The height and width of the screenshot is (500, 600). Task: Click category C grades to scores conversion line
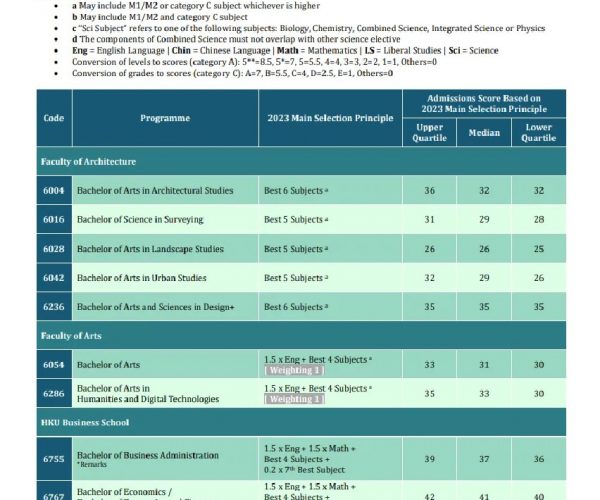(232, 73)
